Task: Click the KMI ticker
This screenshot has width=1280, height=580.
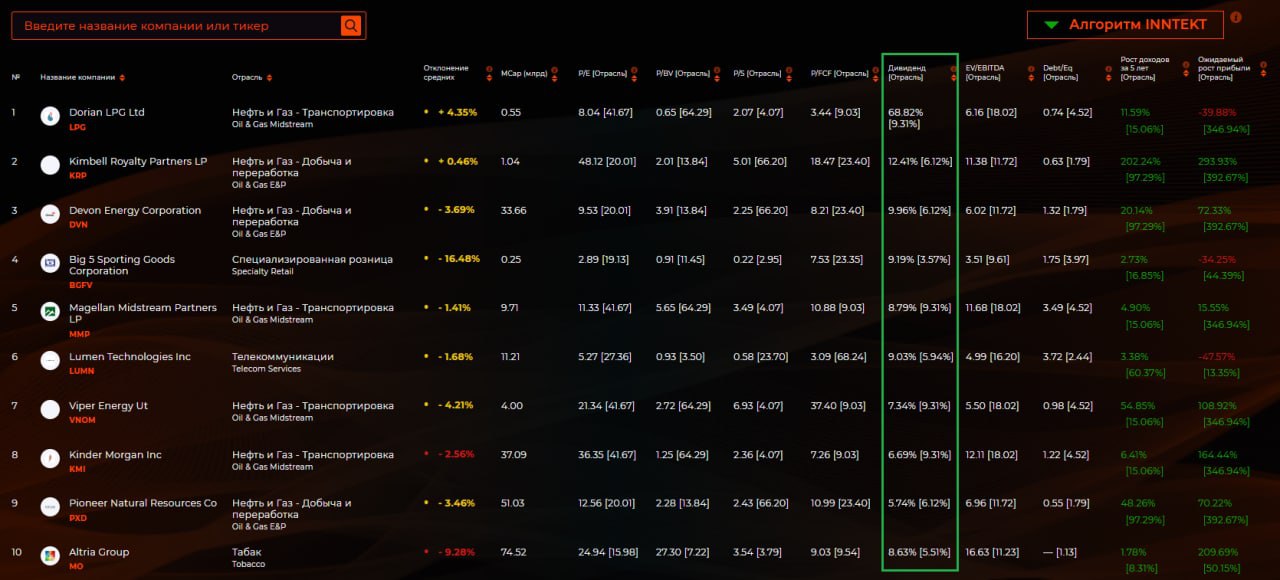Action: tap(77, 469)
